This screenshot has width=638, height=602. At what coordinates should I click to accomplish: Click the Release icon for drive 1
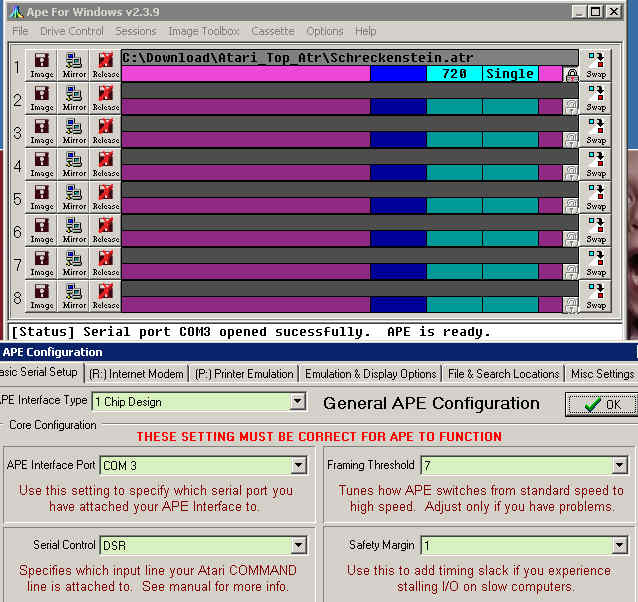pyautogui.click(x=105, y=65)
